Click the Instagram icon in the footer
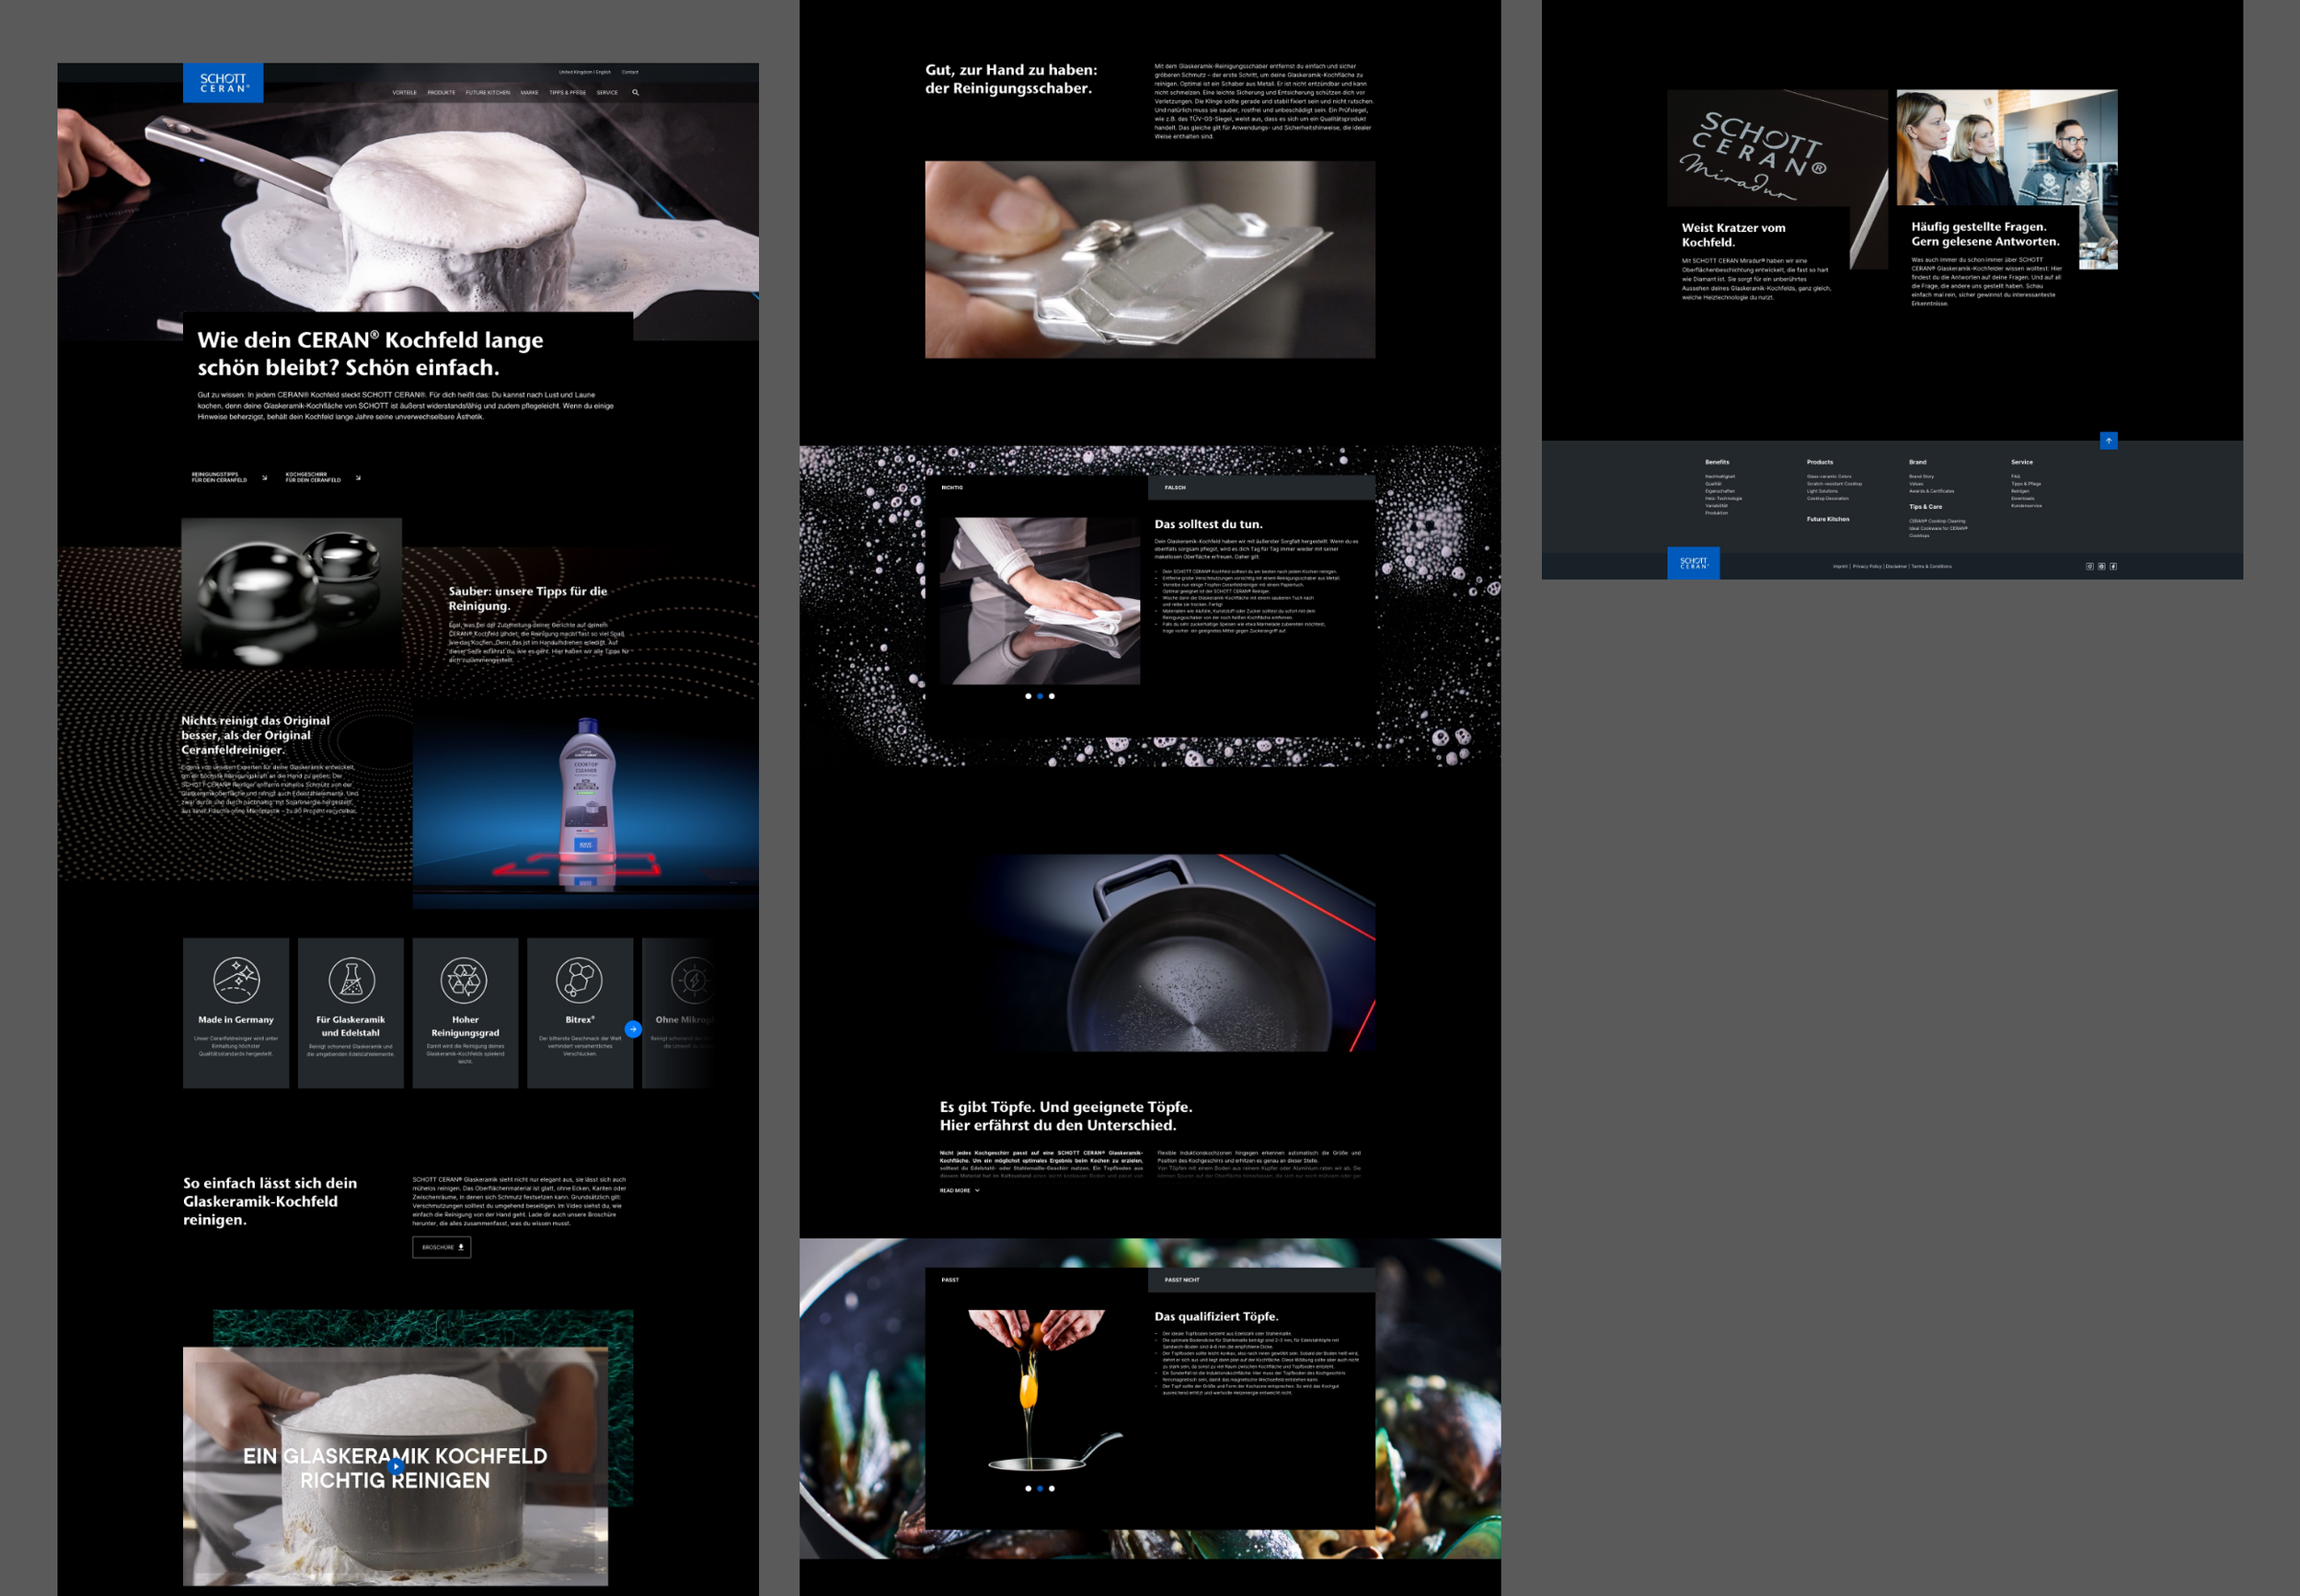The height and width of the screenshot is (1596, 2300). 2090,567
